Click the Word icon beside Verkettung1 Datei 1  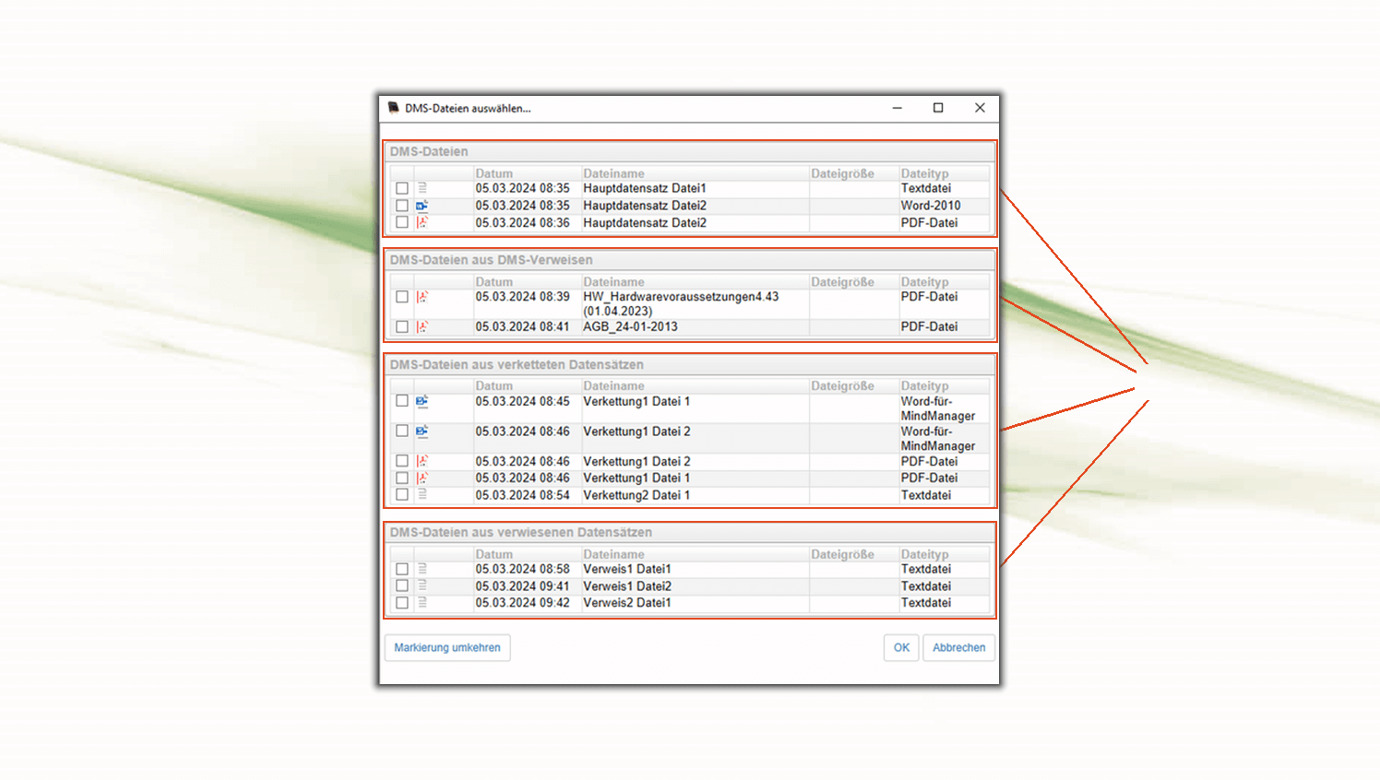point(422,401)
